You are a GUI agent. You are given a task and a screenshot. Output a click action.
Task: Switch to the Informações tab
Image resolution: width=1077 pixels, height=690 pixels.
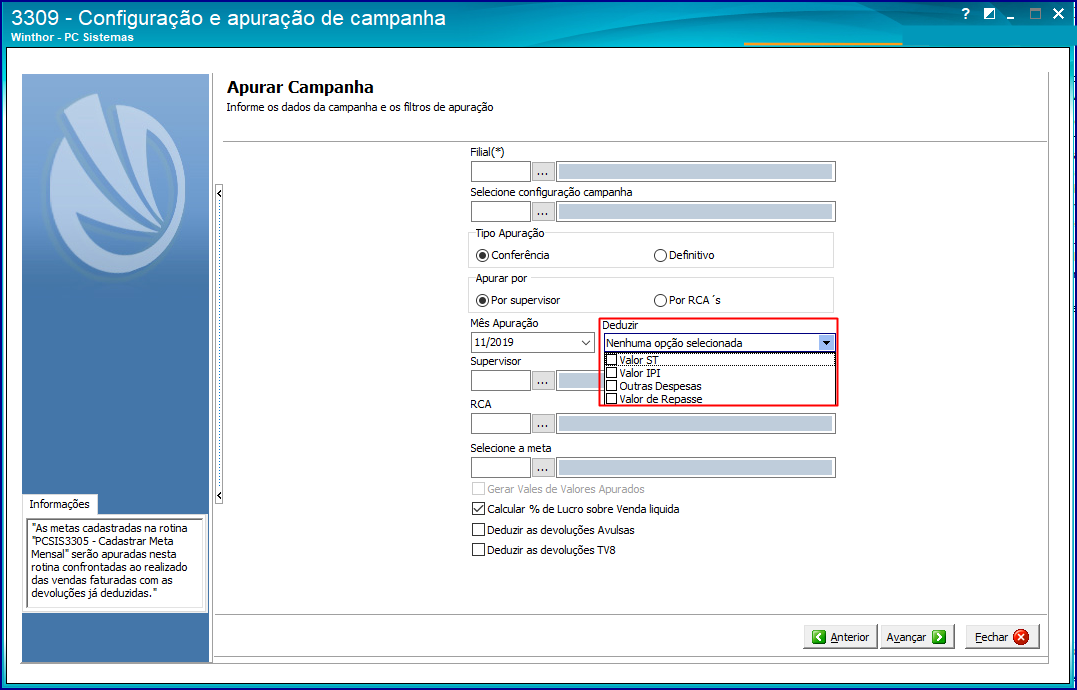[x=60, y=504]
